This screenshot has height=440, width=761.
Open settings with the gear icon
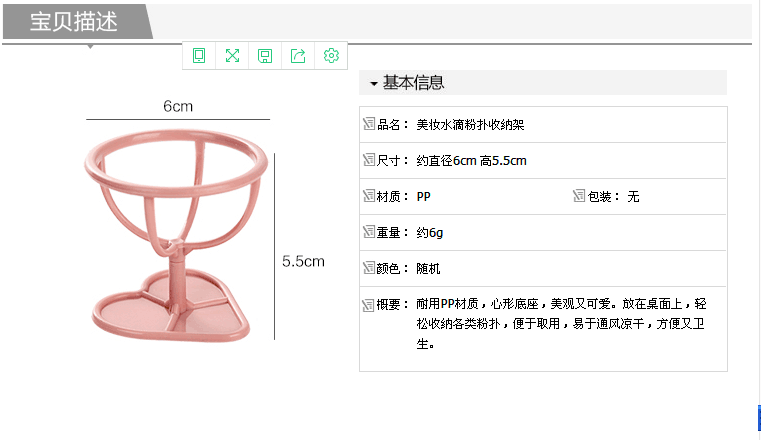tap(331, 56)
